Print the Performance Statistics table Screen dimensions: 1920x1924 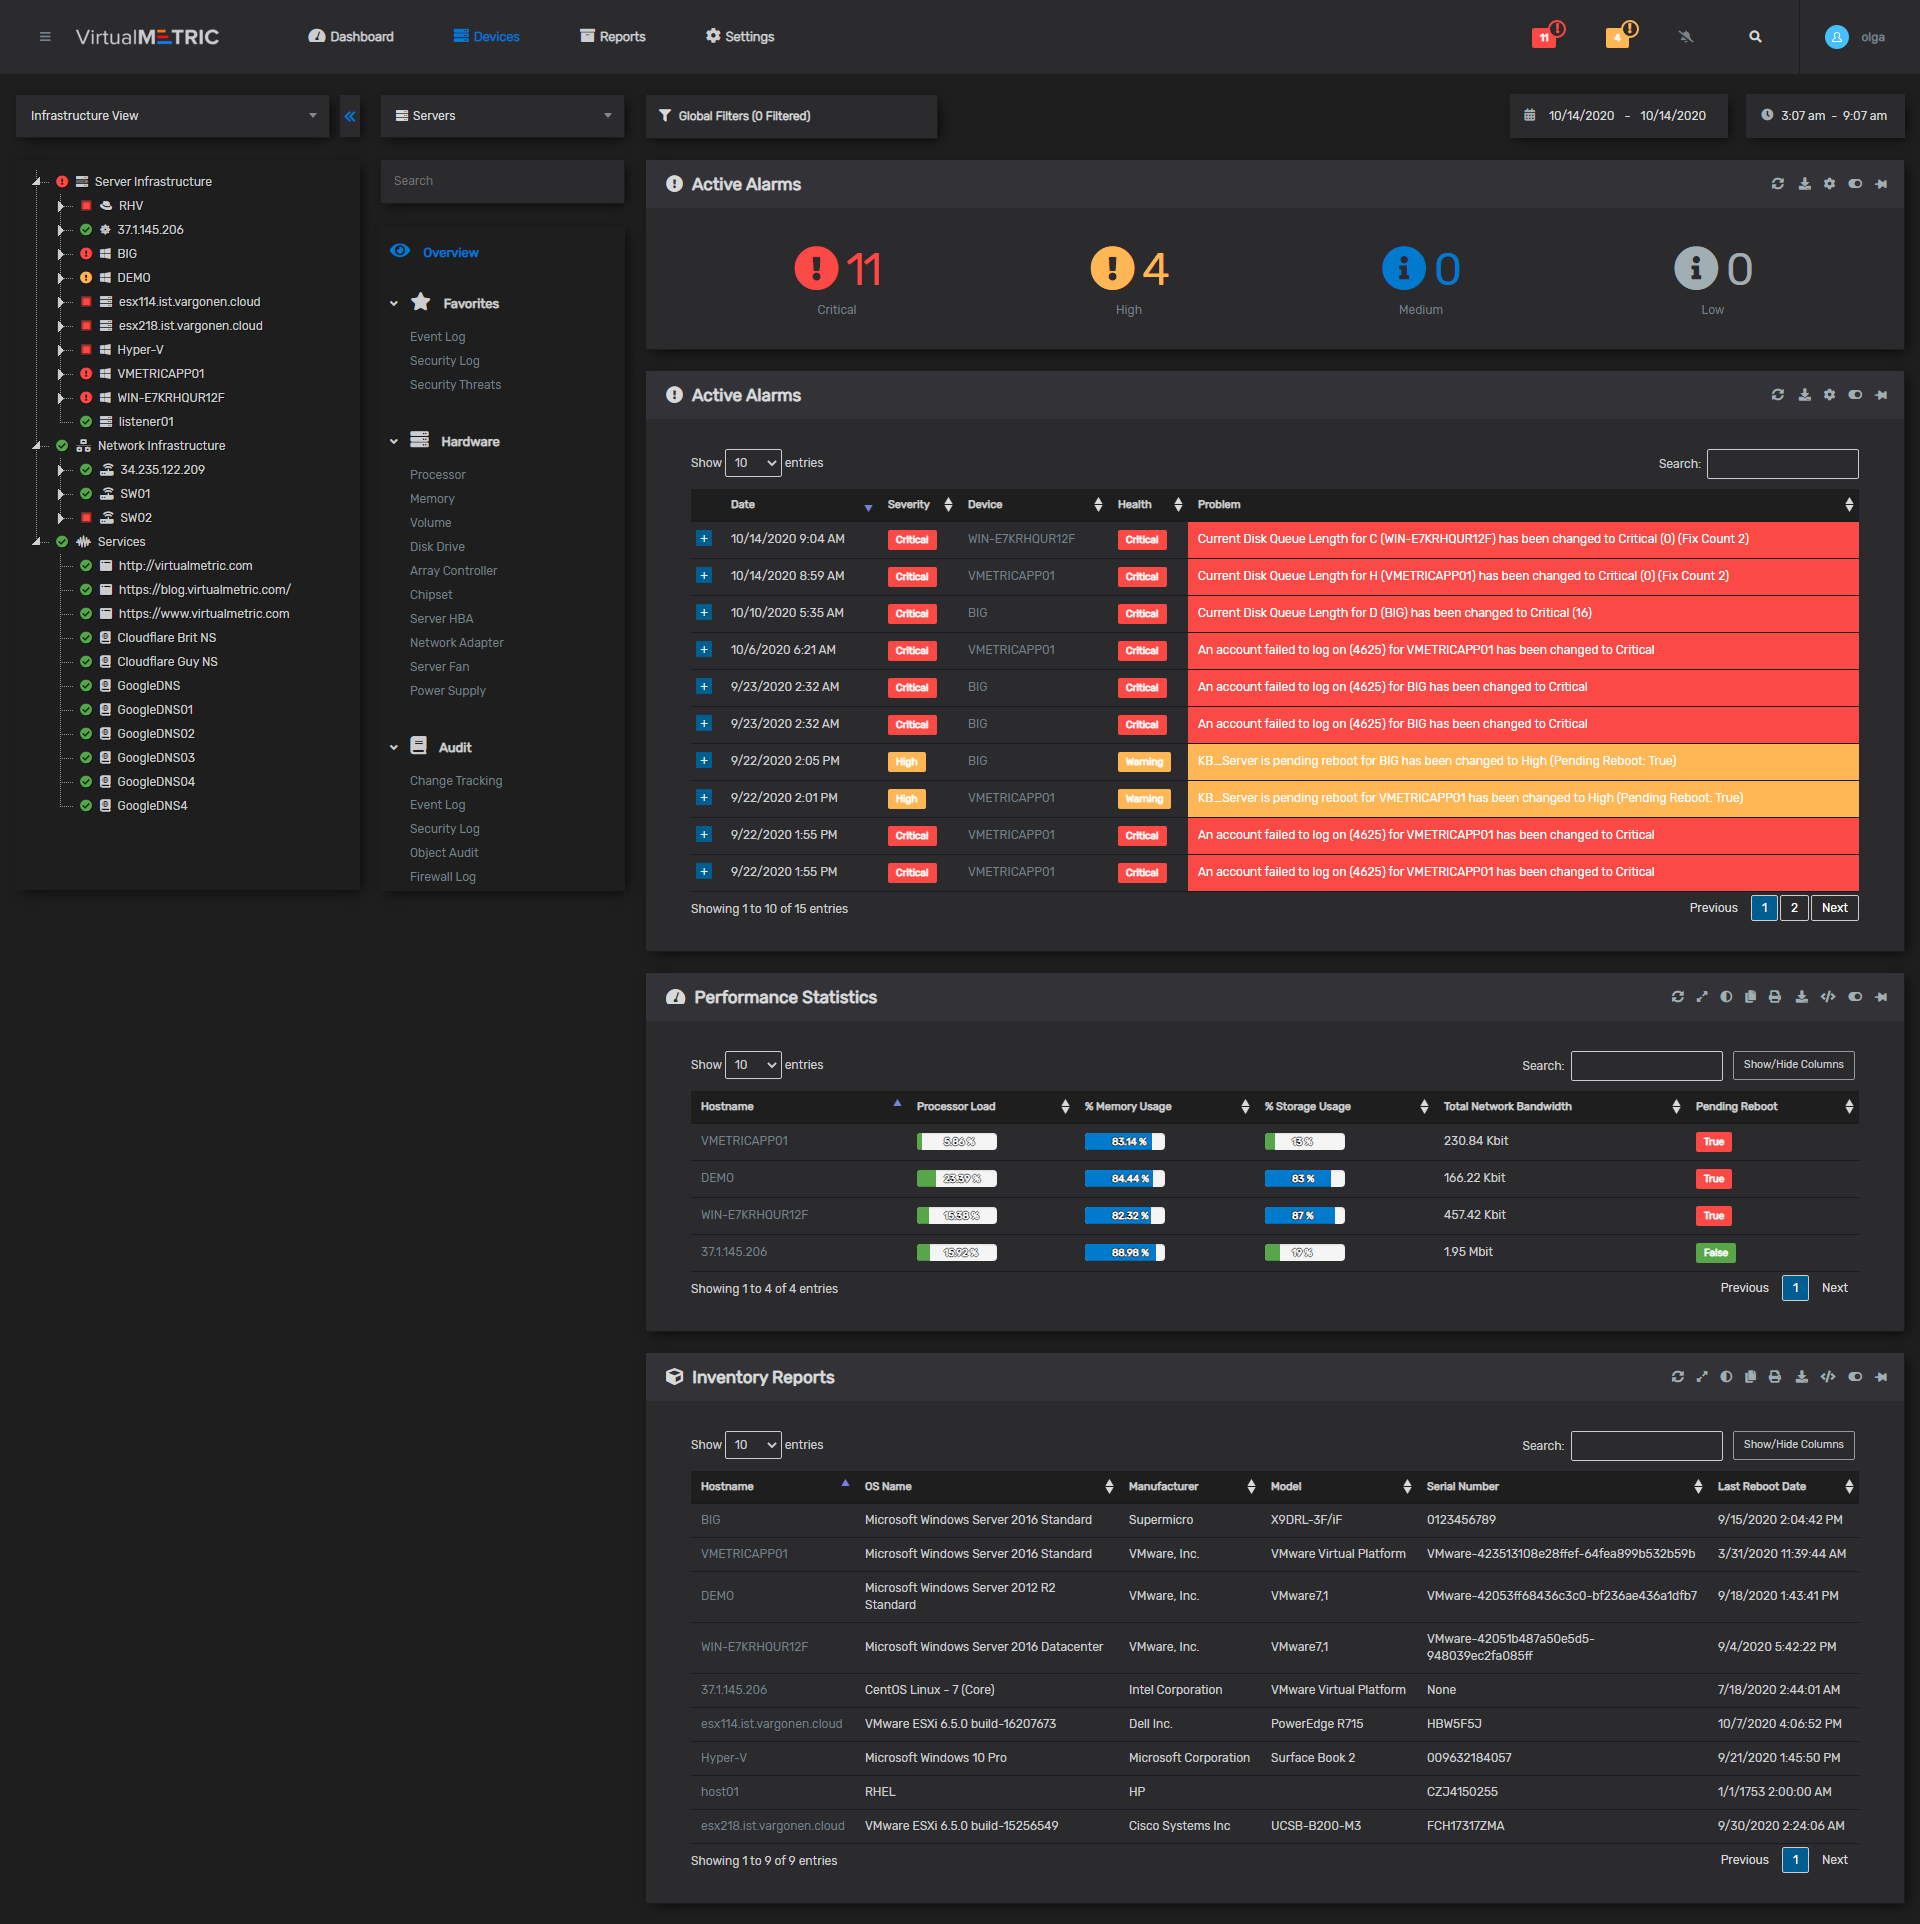pyautogui.click(x=1775, y=997)
